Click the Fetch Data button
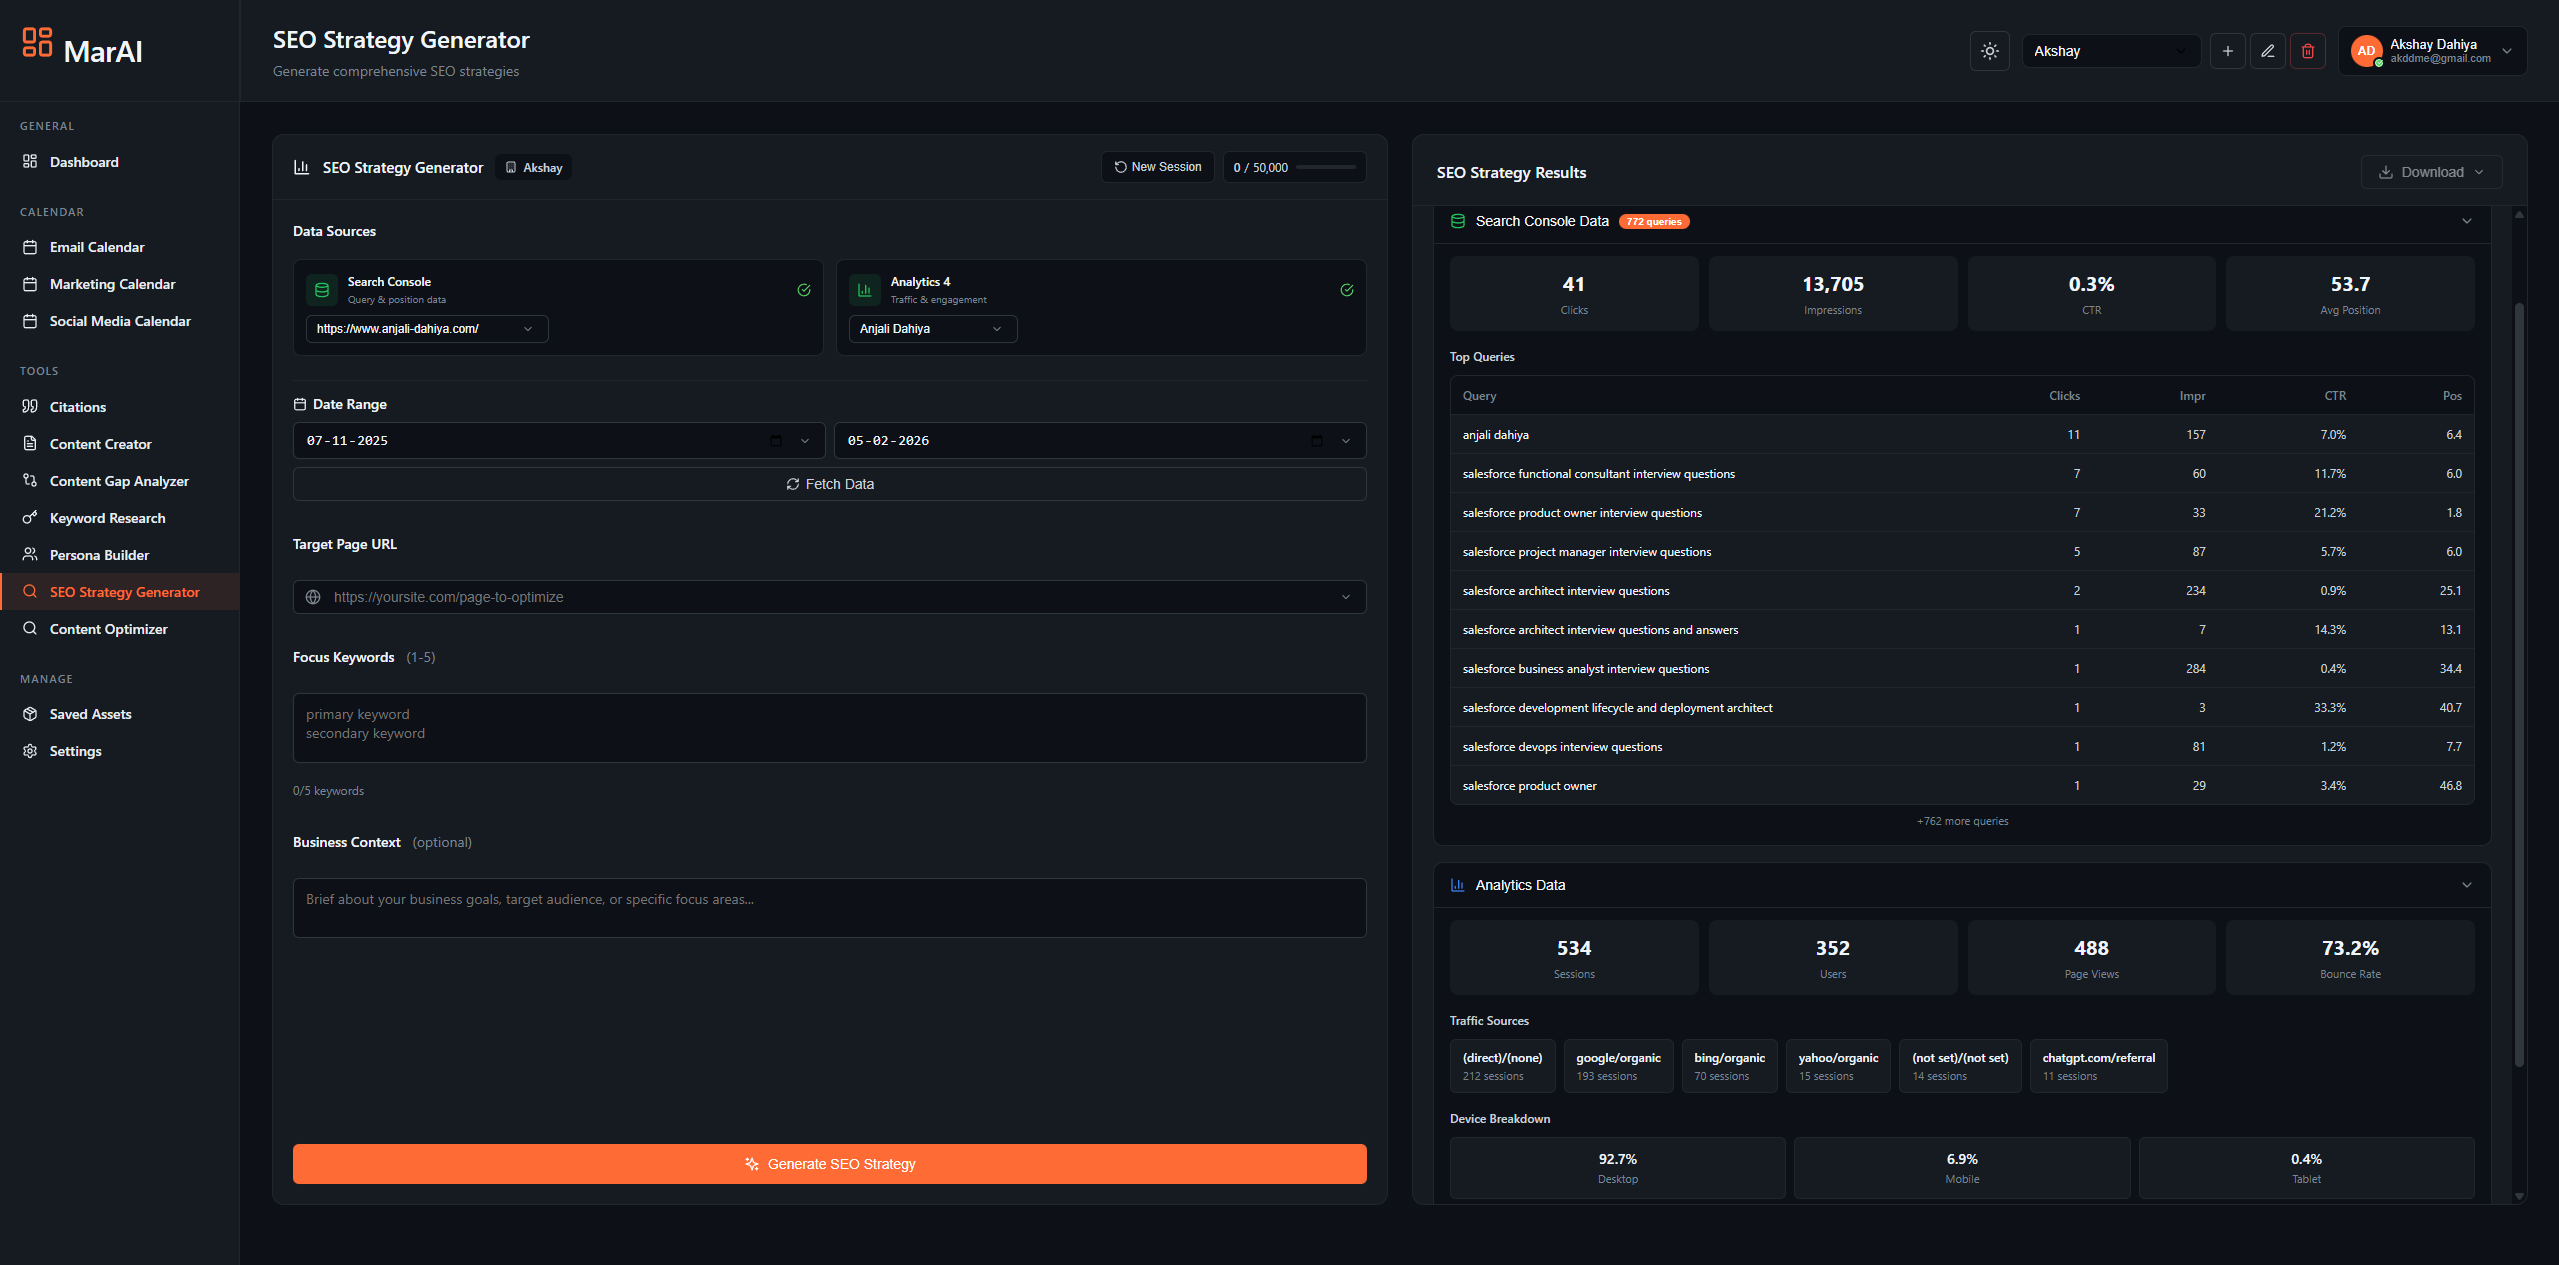The height and width of the screenshot is (1265, 2559). [x=829, y=484]
